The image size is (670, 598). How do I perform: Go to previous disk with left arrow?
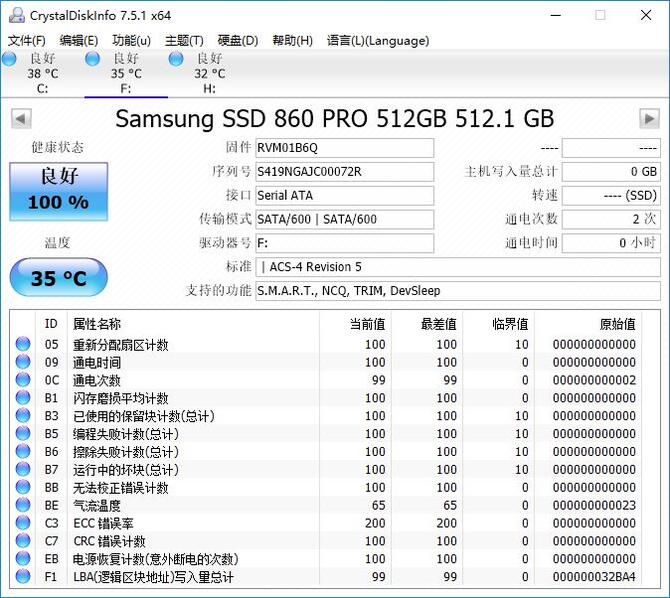coord(20,119)
